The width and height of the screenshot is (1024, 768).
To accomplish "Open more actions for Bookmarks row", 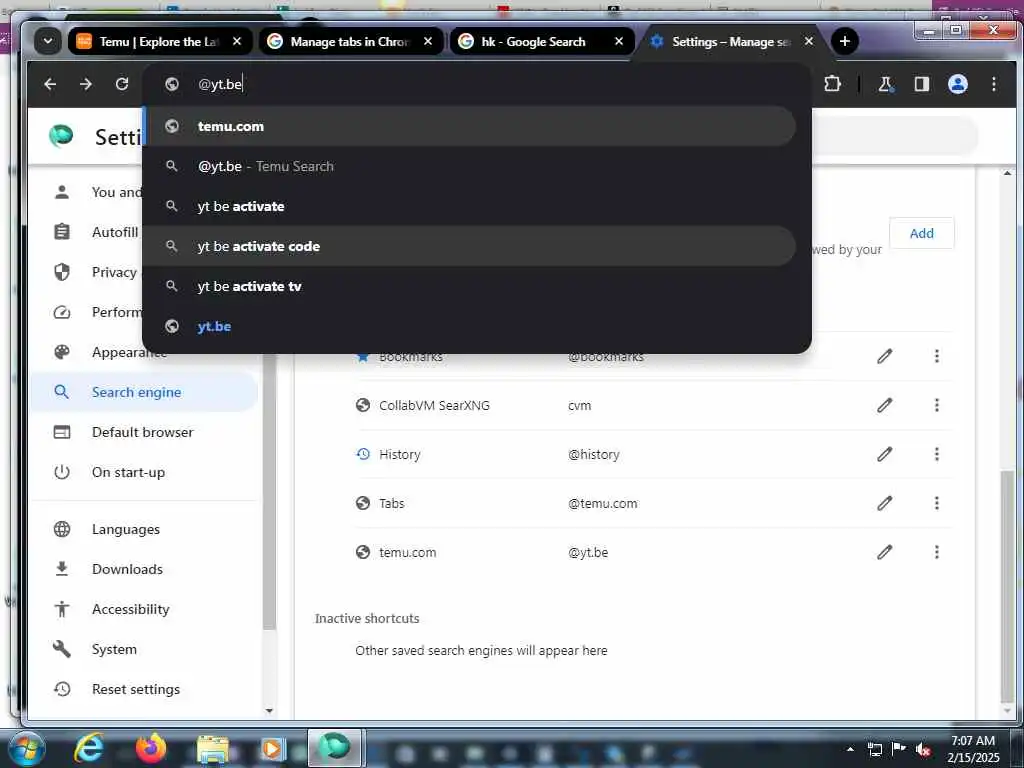I will (x=936, y=357).
